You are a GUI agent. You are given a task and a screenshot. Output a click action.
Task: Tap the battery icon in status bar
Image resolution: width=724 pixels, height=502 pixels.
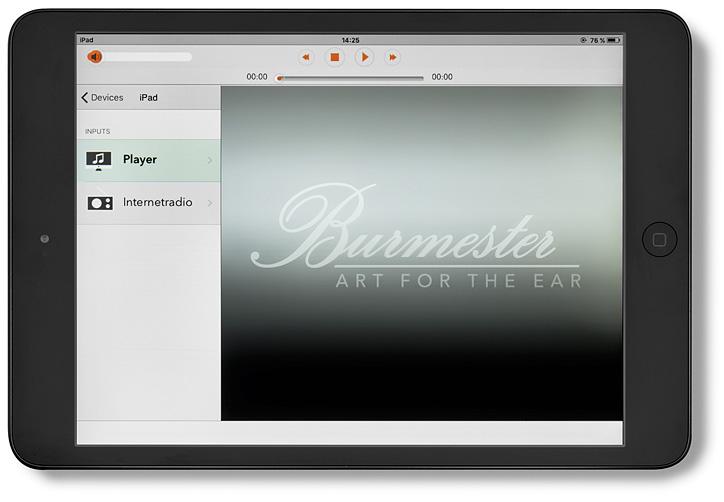(x=613, y=40)
